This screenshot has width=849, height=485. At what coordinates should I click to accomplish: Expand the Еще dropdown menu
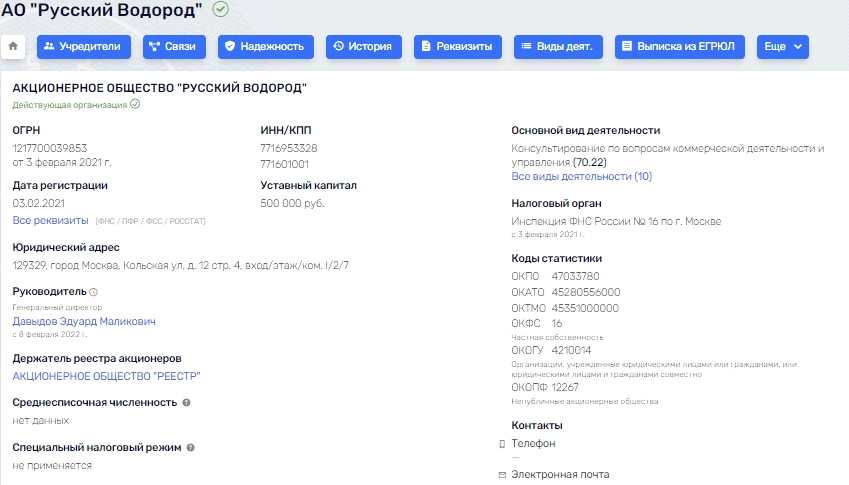tap(782, 47)
